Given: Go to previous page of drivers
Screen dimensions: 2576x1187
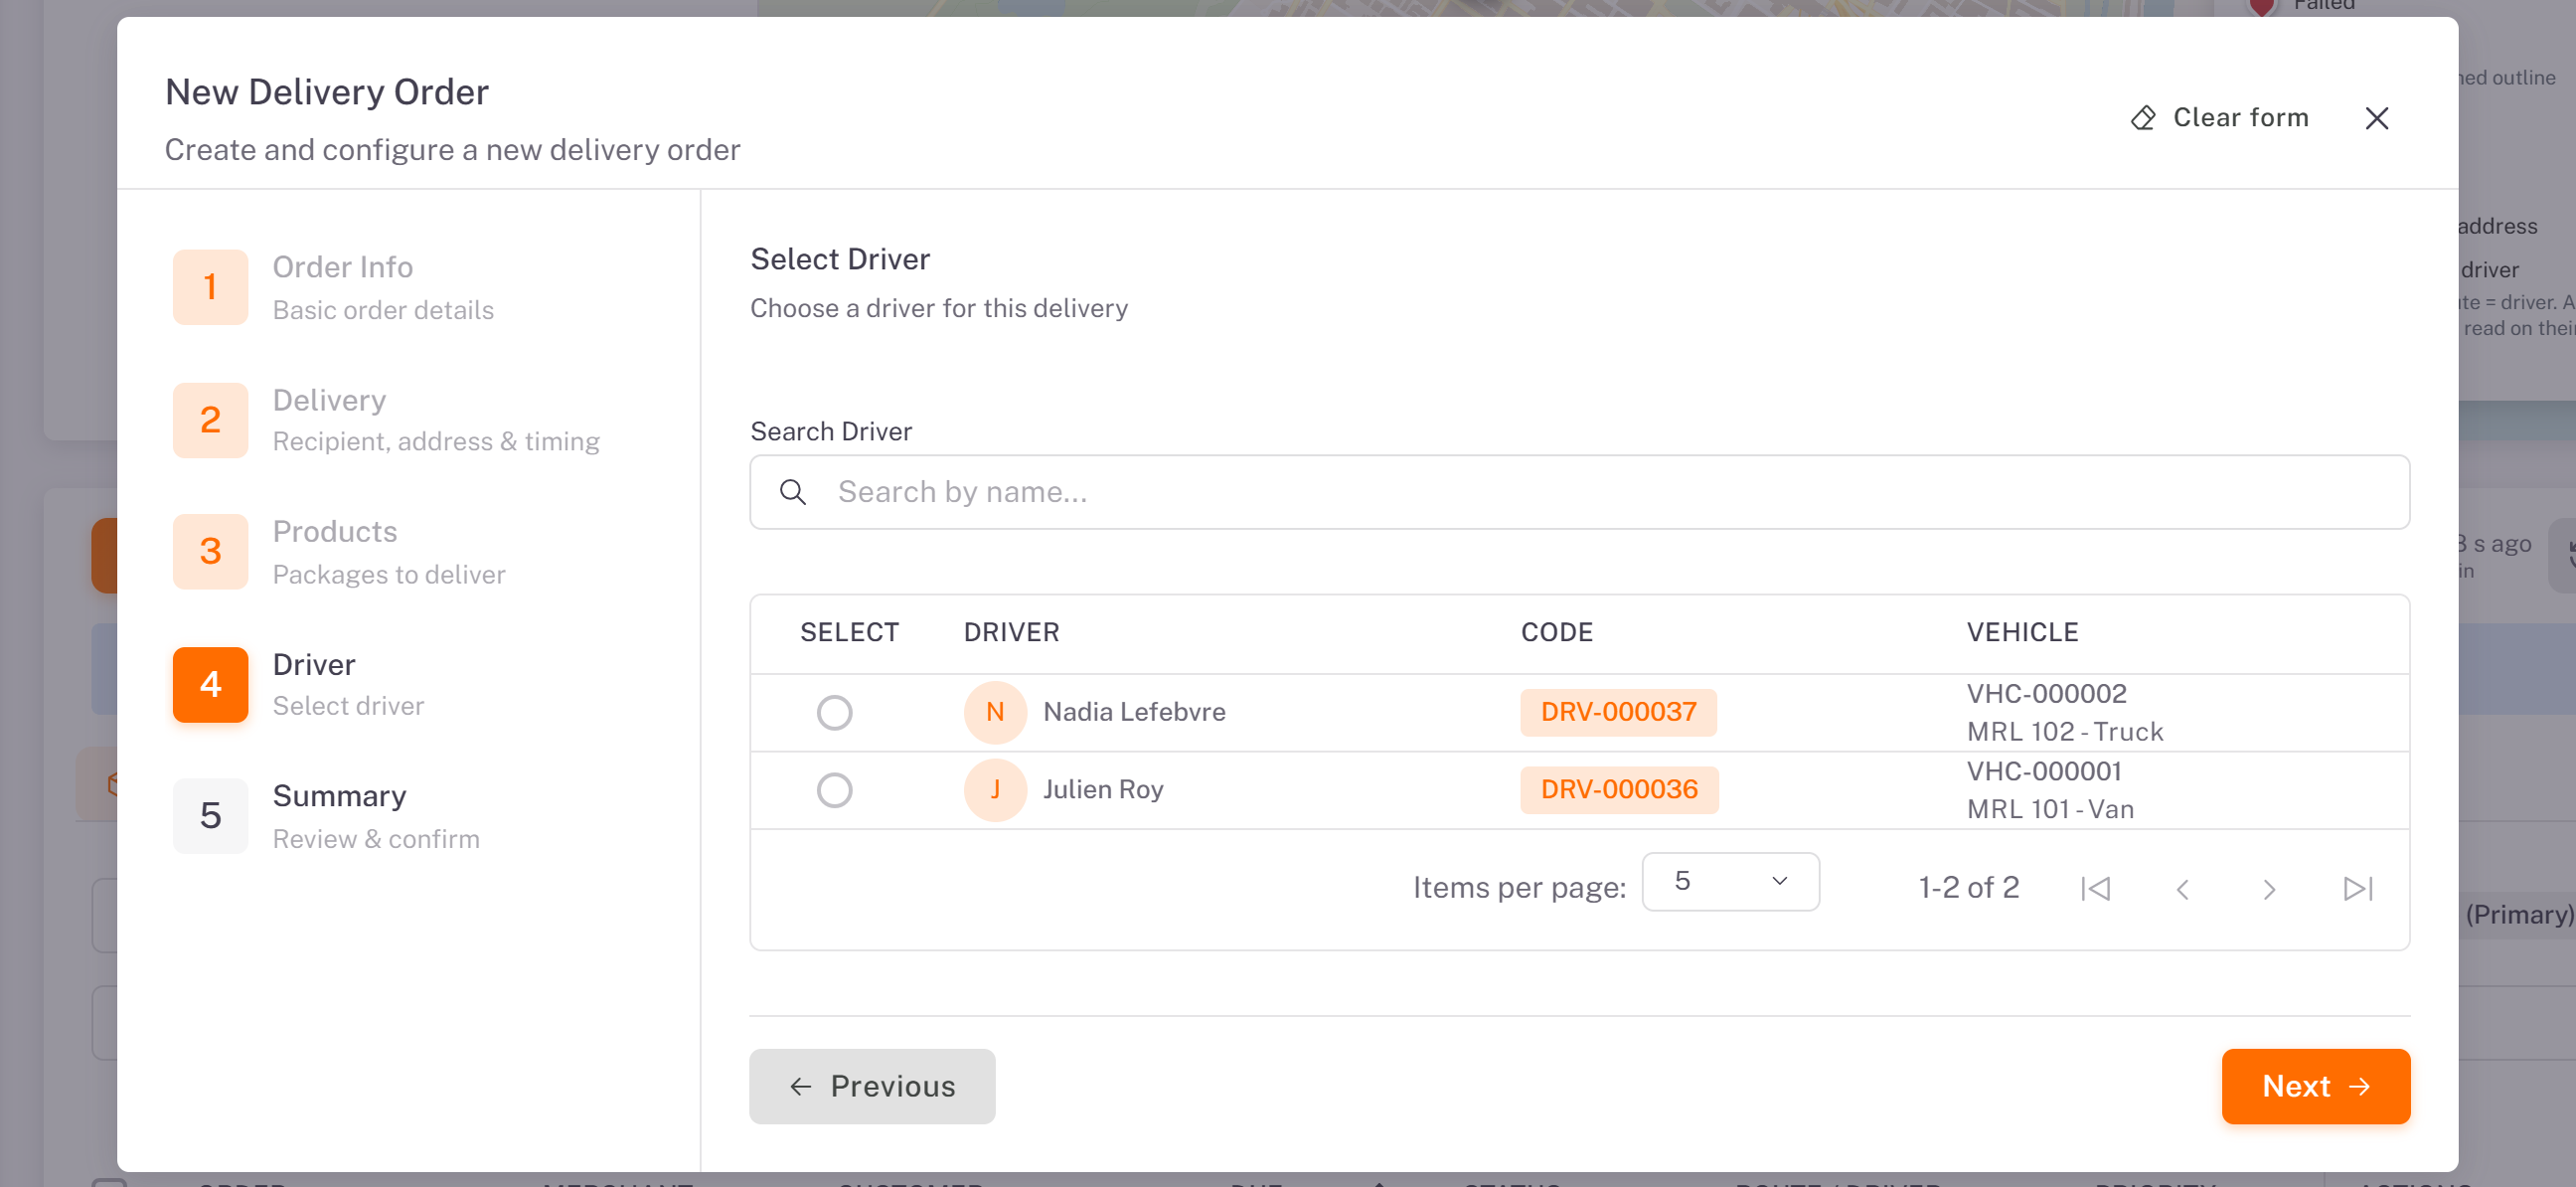Looking at the screenshot, I should [2182, 888].
